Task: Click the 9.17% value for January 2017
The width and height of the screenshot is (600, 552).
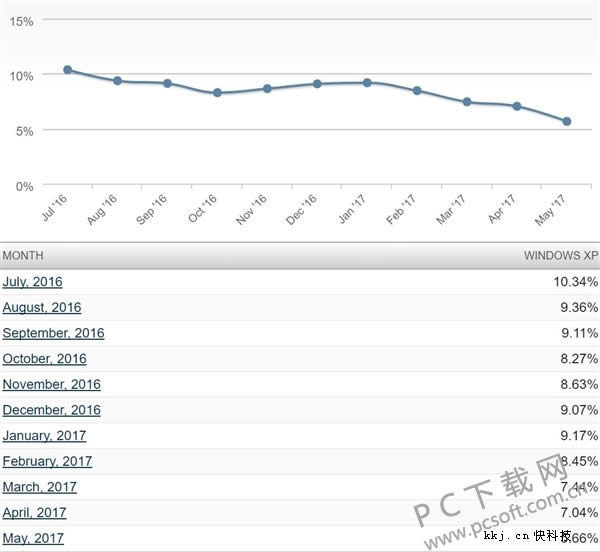Action: [x=579, y=436]
